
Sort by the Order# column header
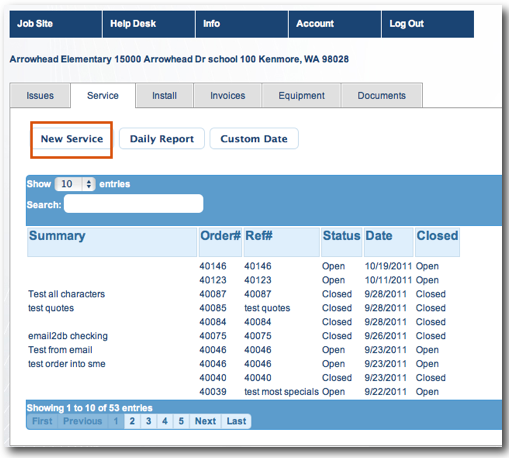(220, 242)
